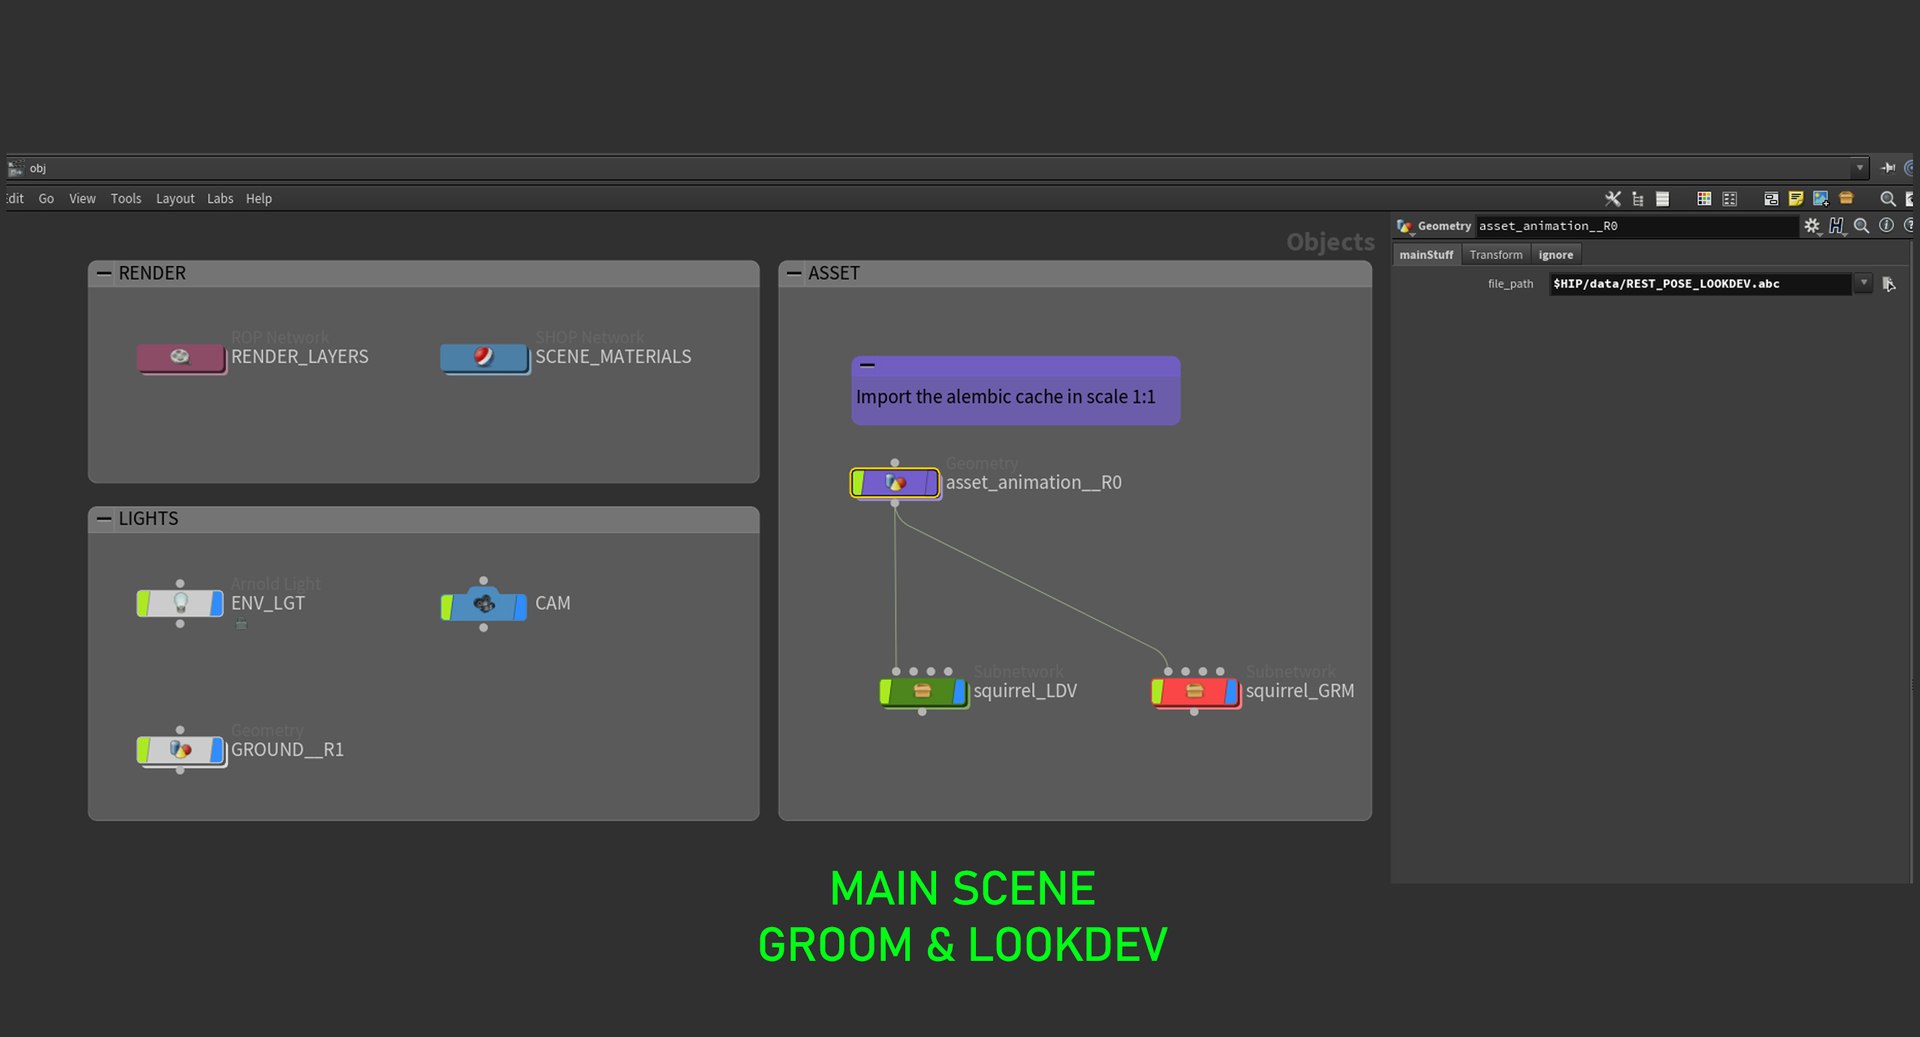Toggle green left flag on squirrel_LDV node
Screen dimensions: 1920x1037
[886, 691]
